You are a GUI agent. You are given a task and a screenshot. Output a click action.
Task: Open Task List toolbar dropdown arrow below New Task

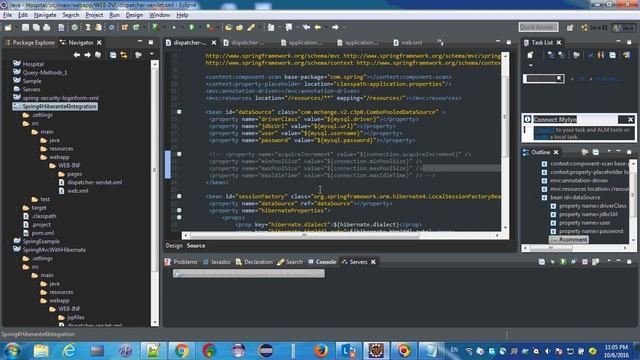pyautogui.click(x=531, y=65)
